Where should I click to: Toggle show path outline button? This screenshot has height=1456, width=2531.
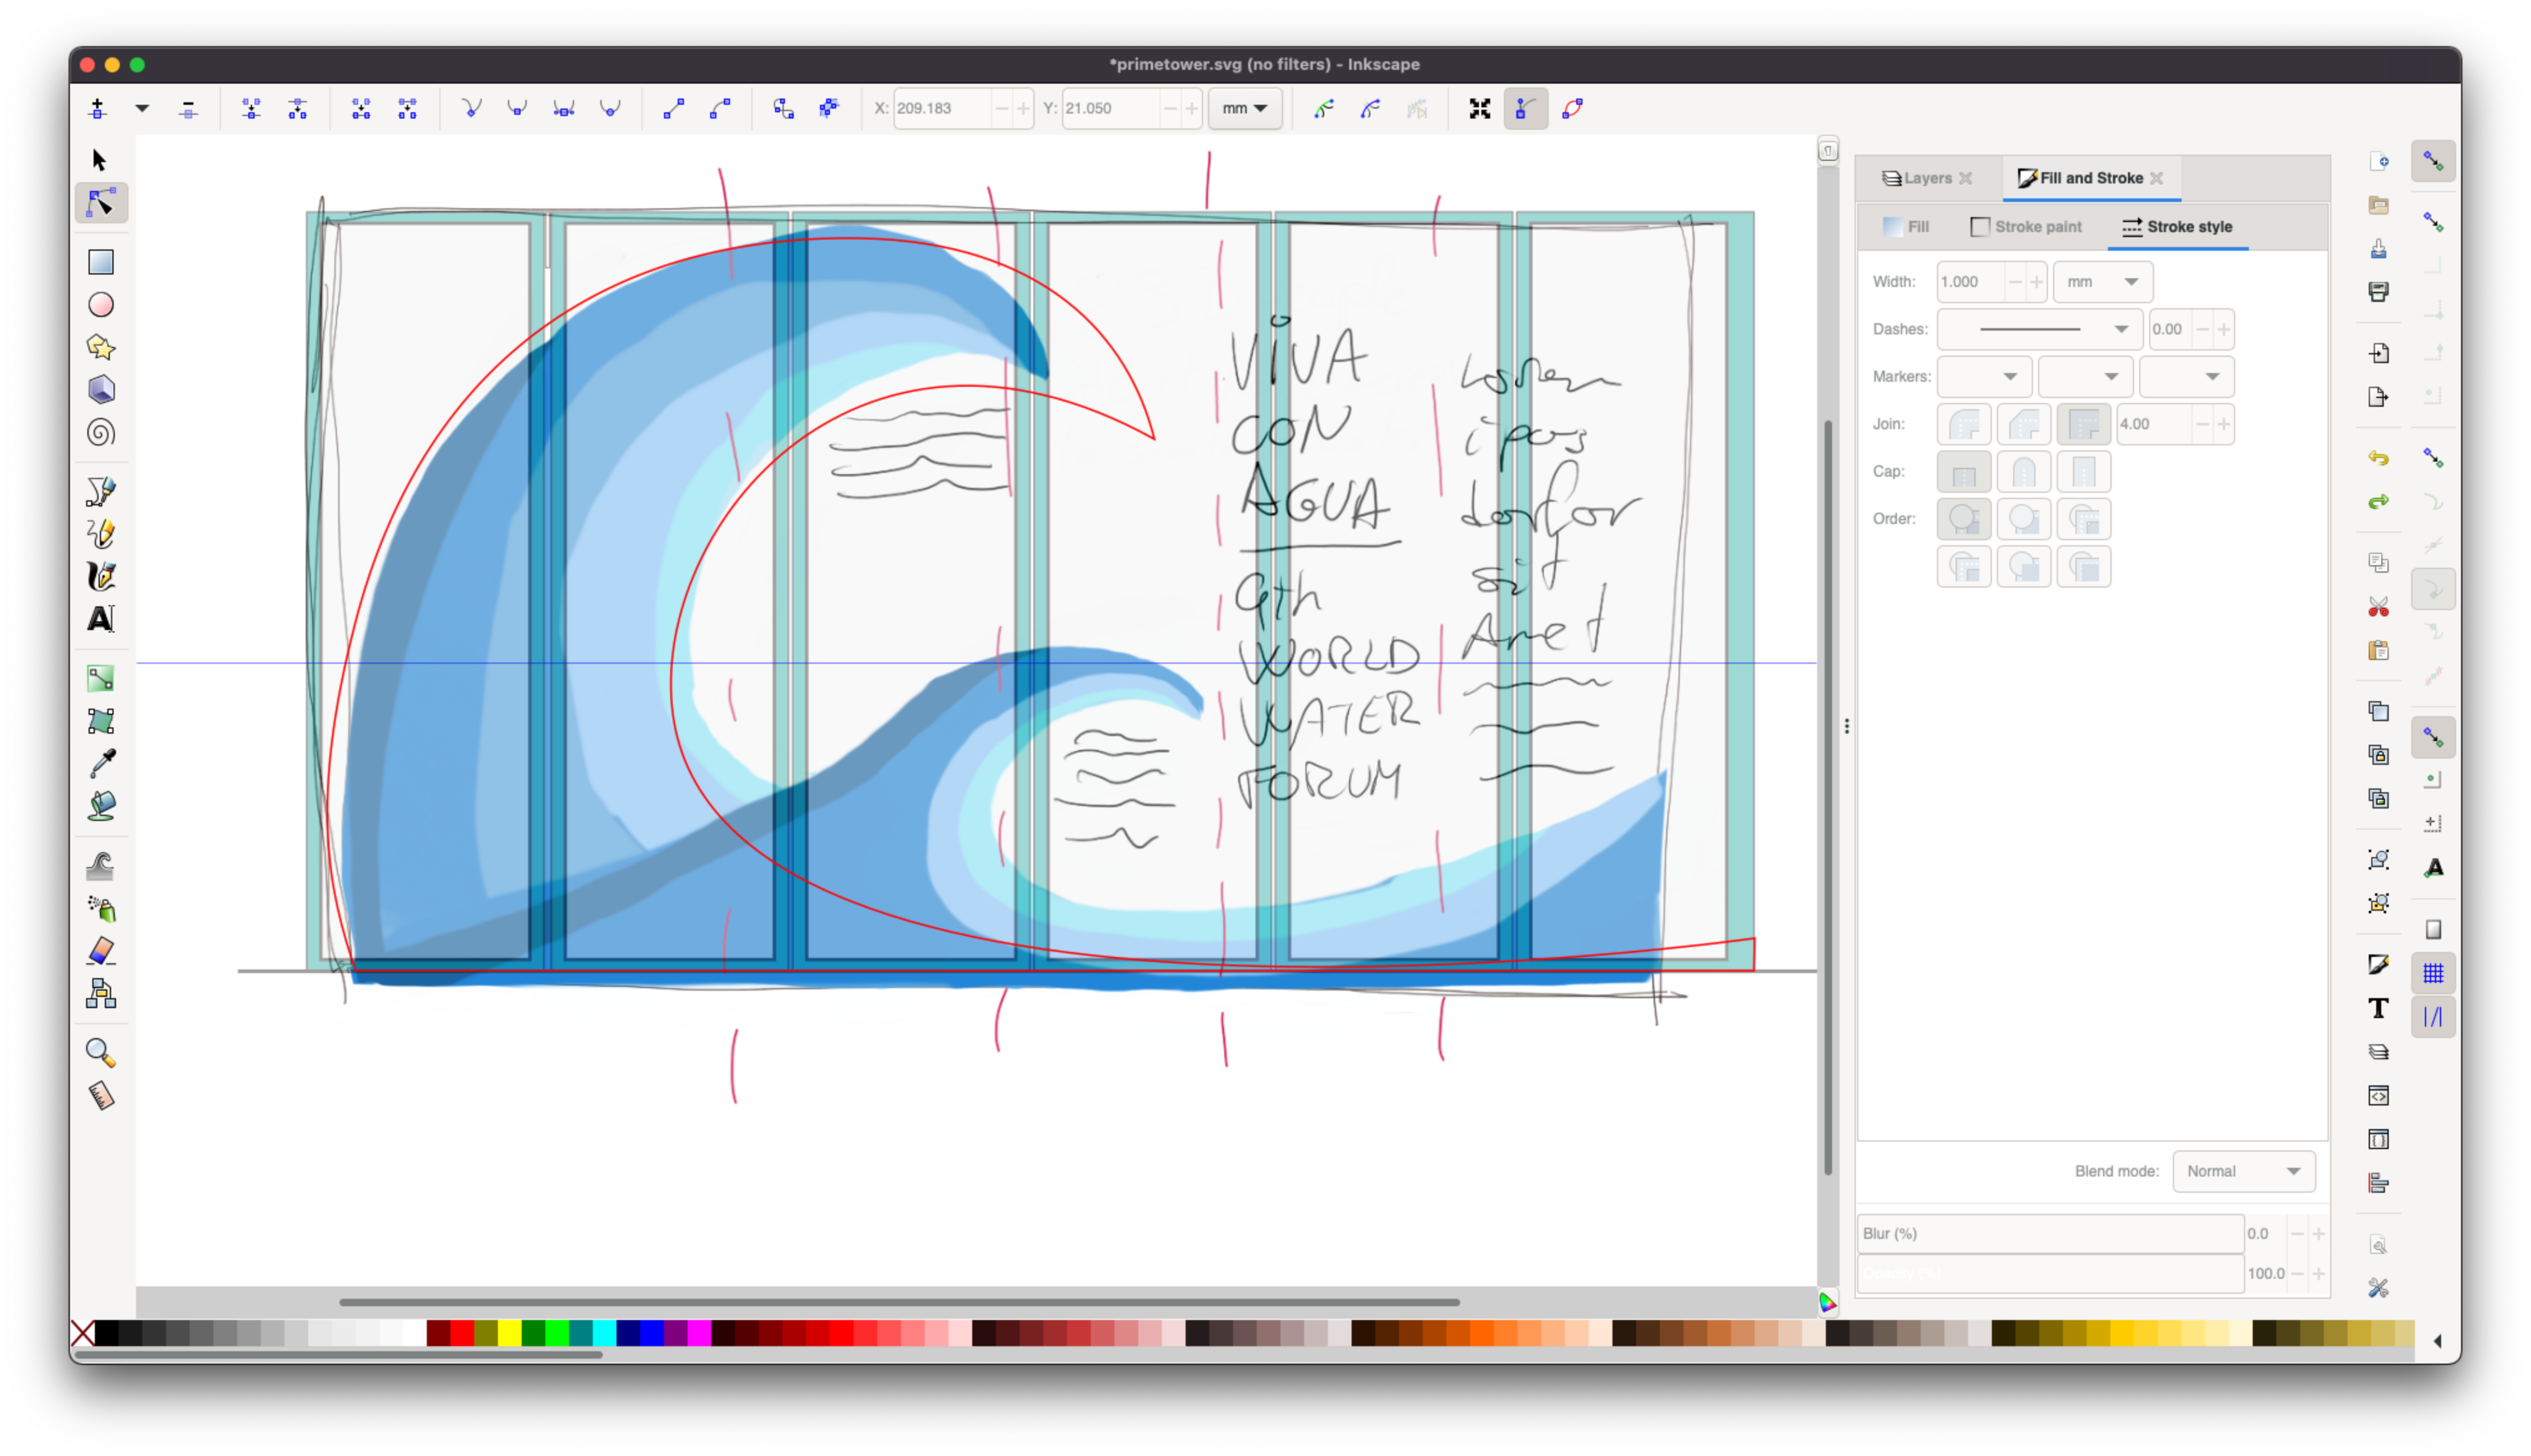(1572, 109)
